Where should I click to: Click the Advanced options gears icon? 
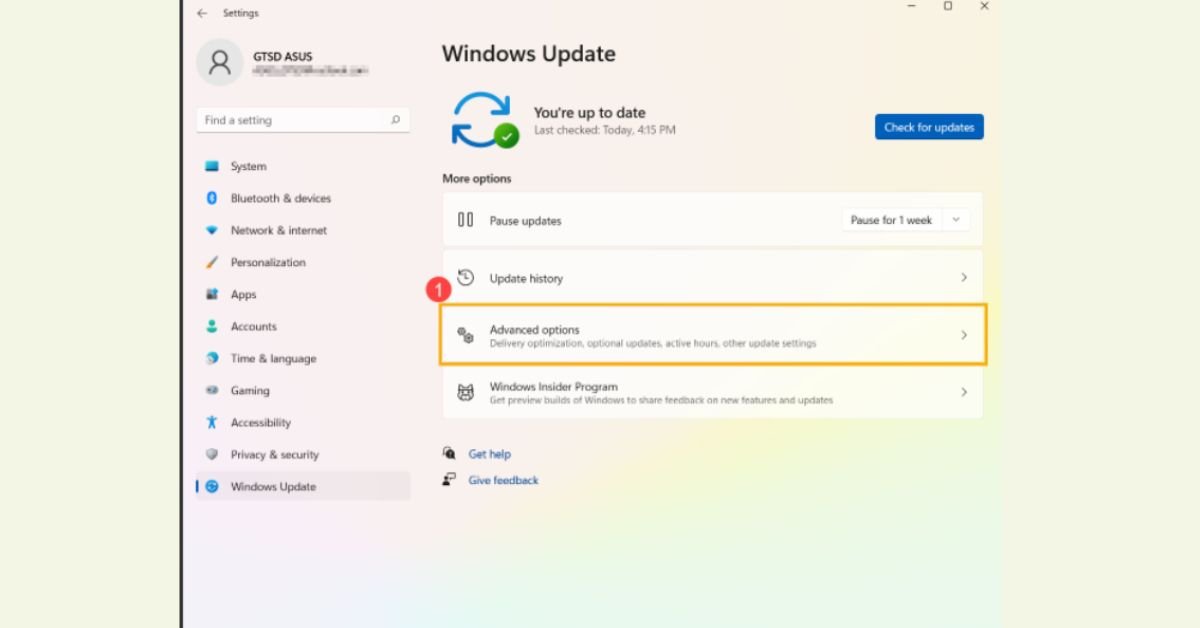[465, 336]
